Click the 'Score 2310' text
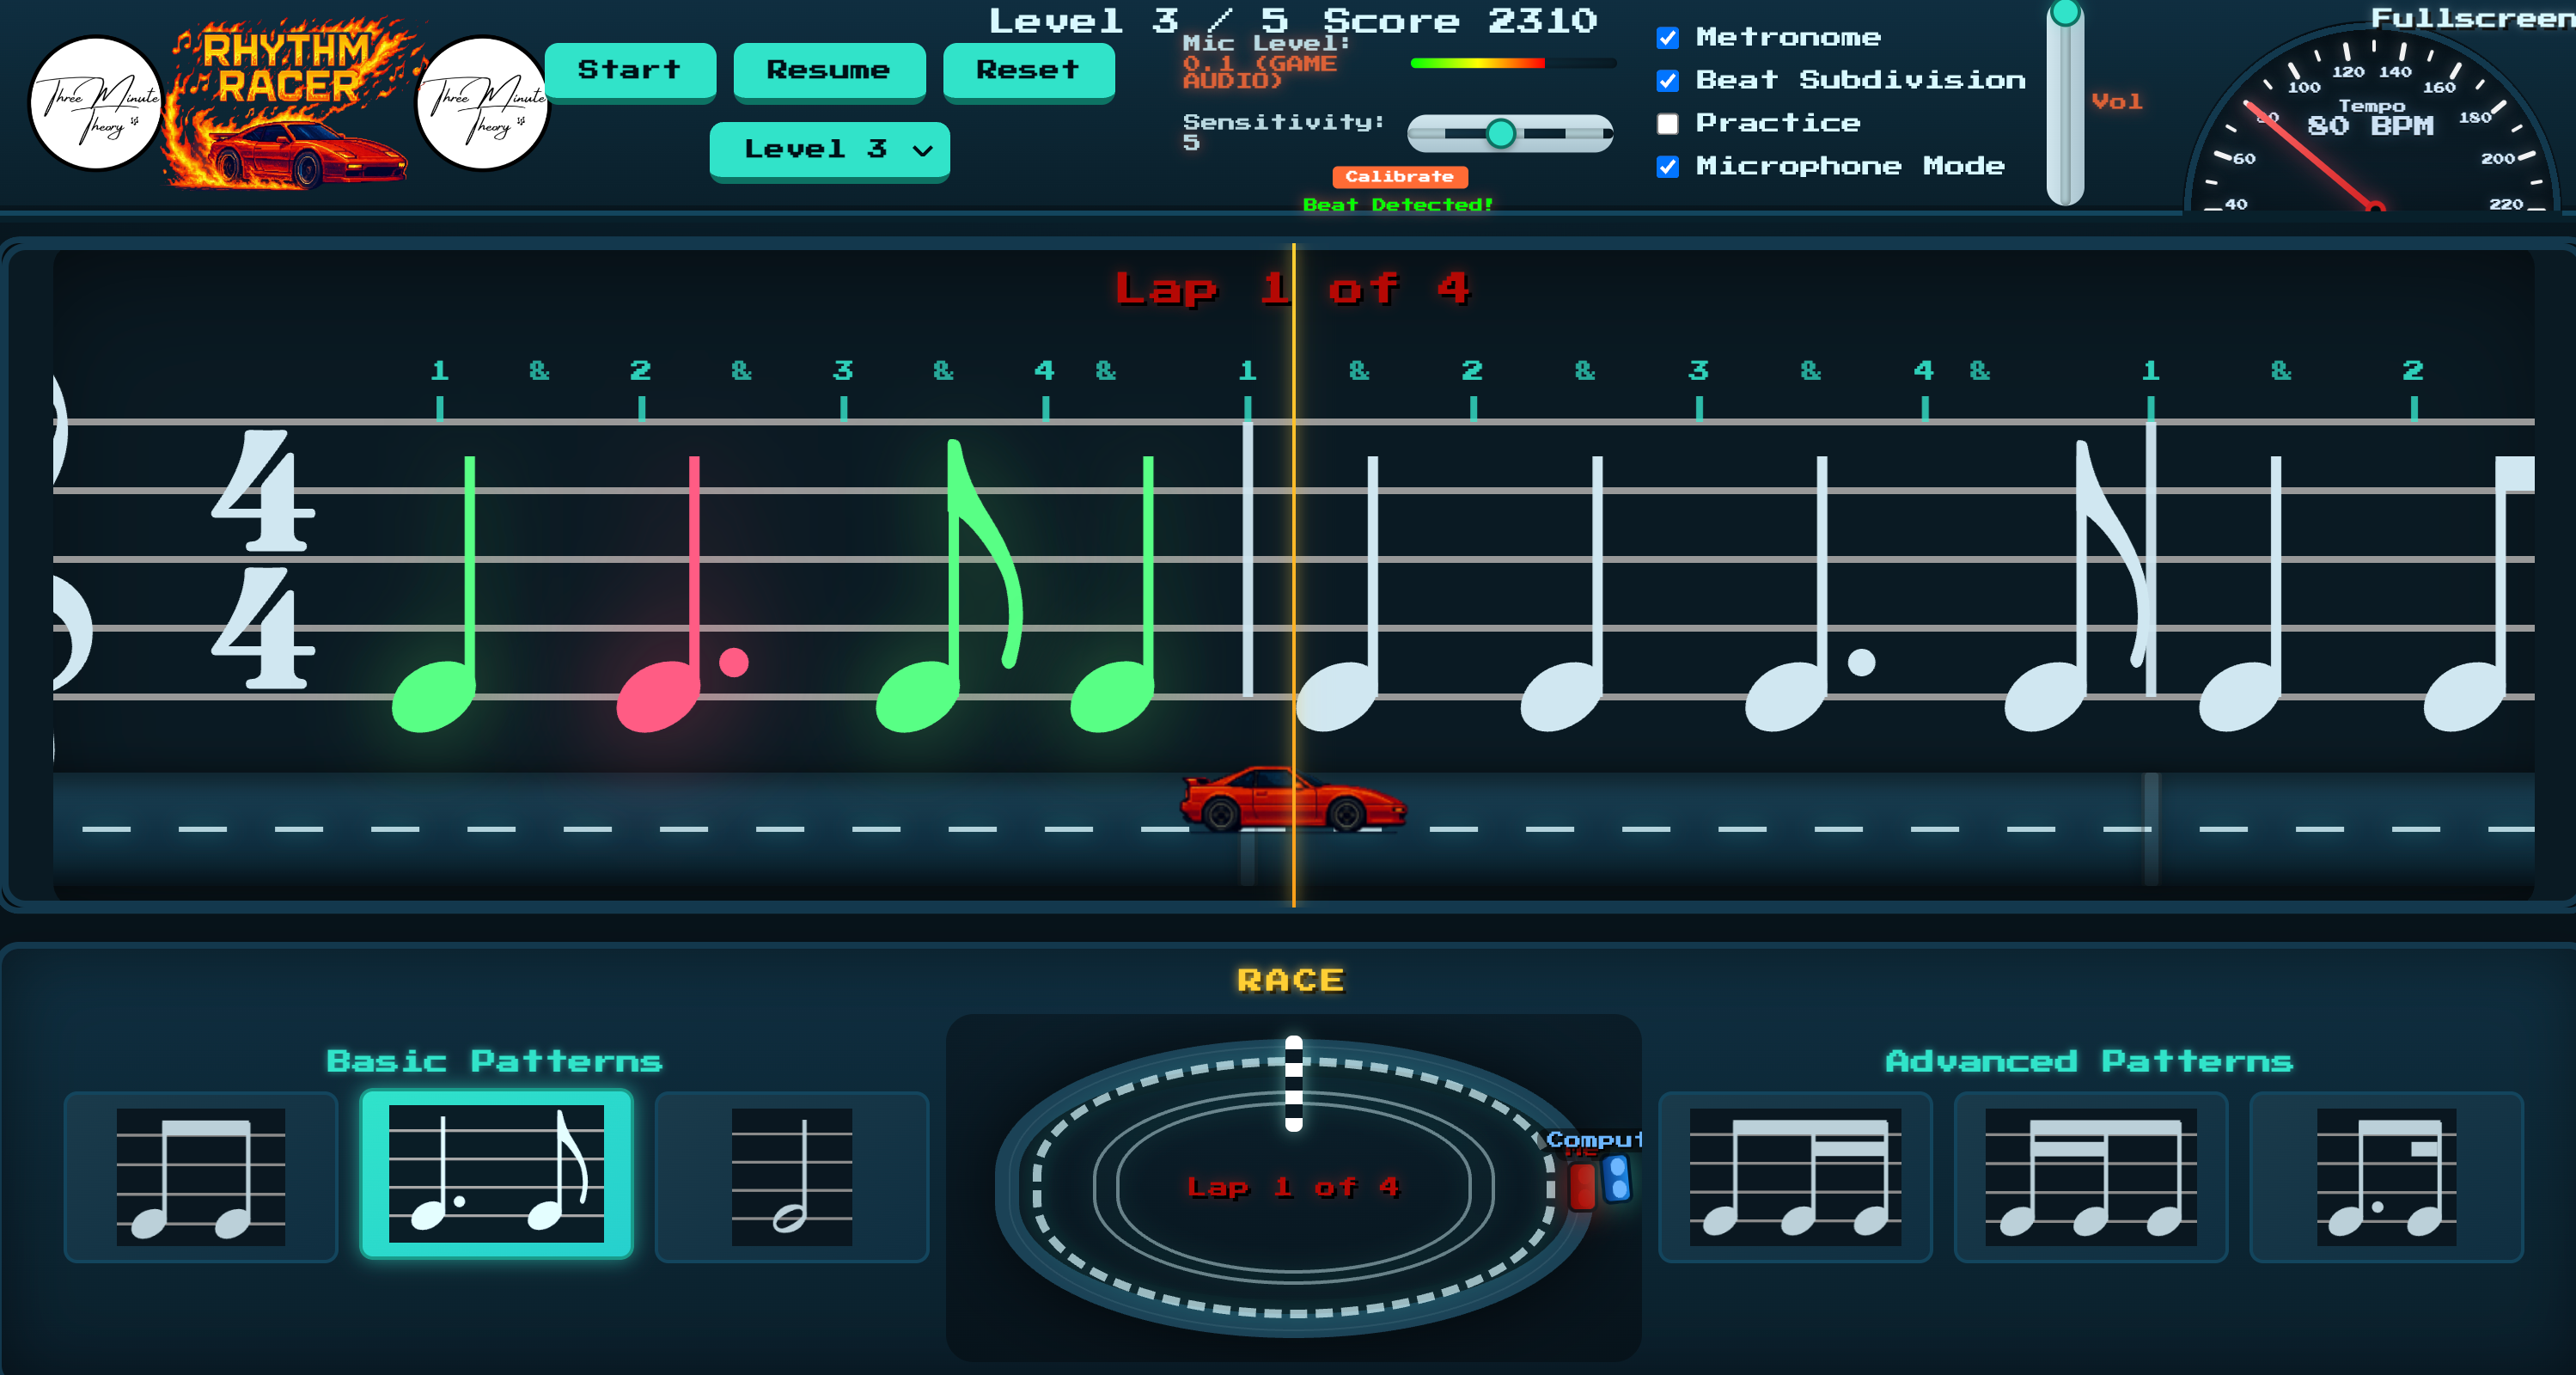The width and height of the screenshot is (2576, 1375). pos(1460,21)
